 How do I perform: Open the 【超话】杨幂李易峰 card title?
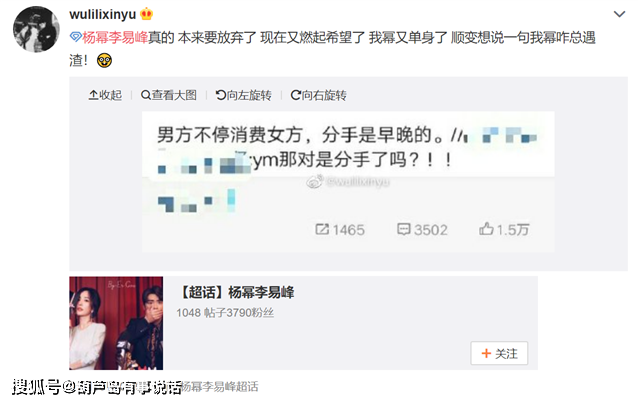[236, 292]
